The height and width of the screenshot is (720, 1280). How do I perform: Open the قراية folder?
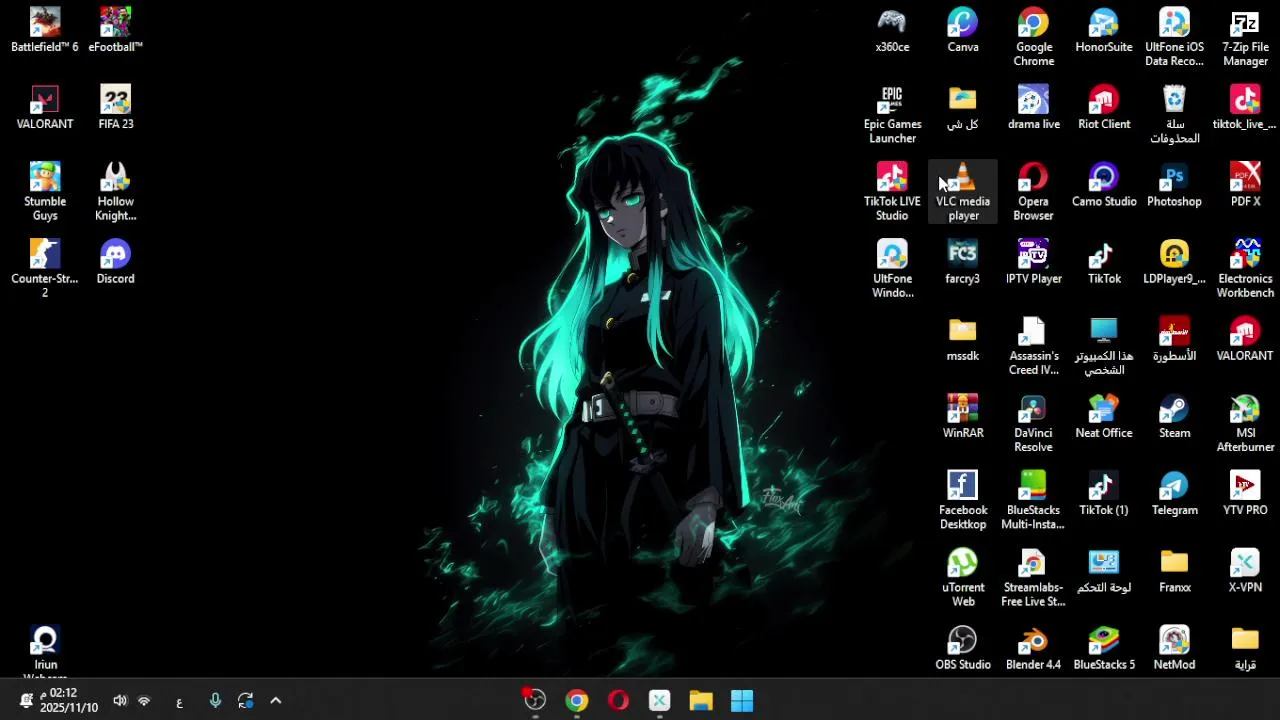pyautogui.click(x=1245, y=646)
